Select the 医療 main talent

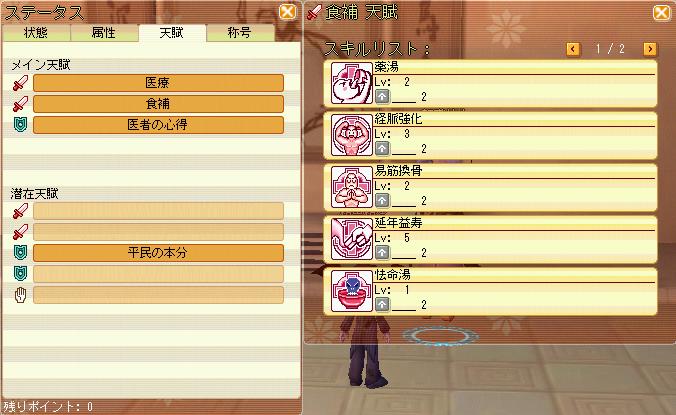pos(158,83)
